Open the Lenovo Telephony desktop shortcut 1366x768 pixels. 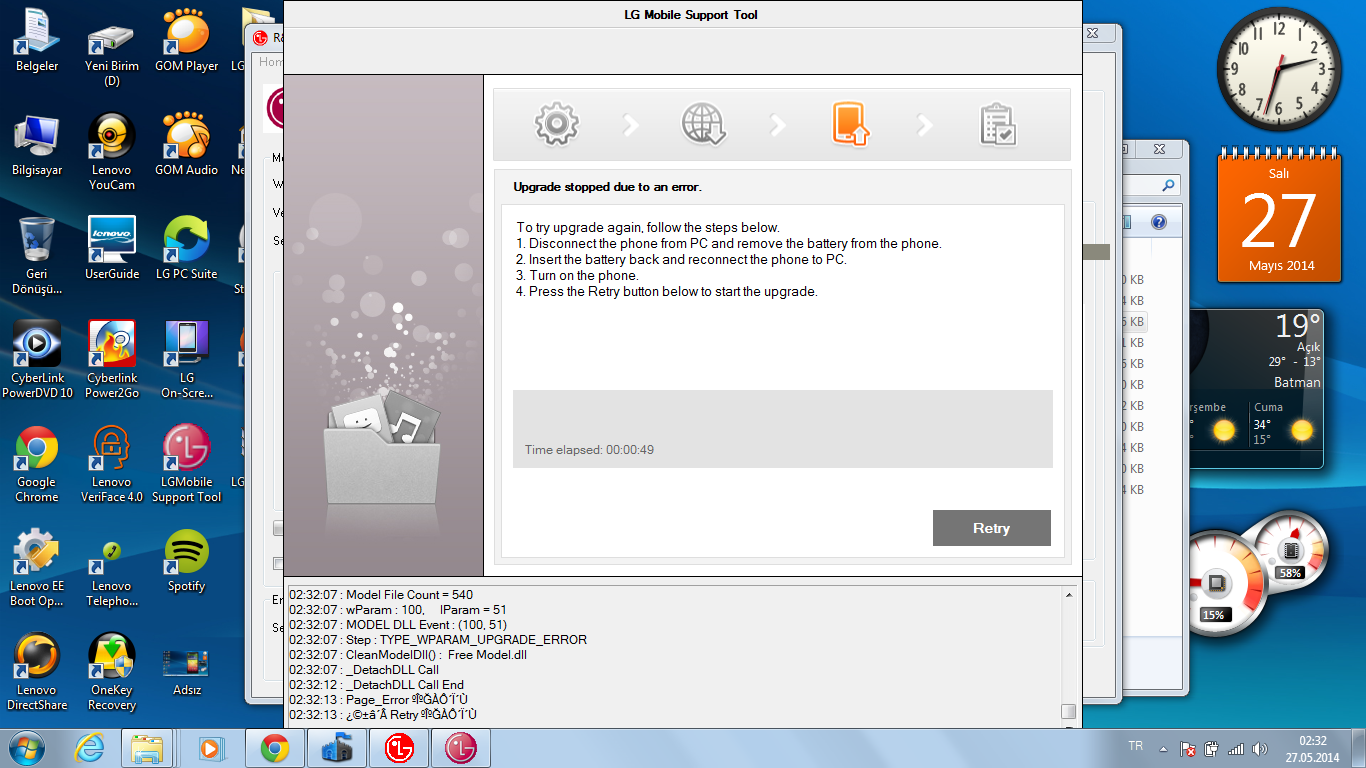pos(111,568)
